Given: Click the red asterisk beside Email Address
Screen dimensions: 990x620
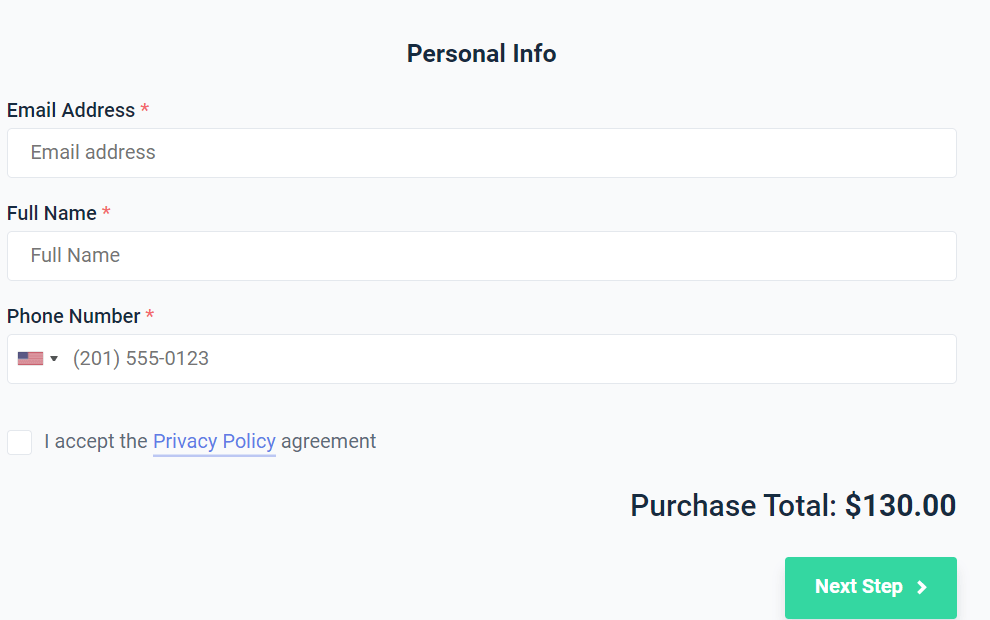Looking at the screenshot, I should [145, 109].
